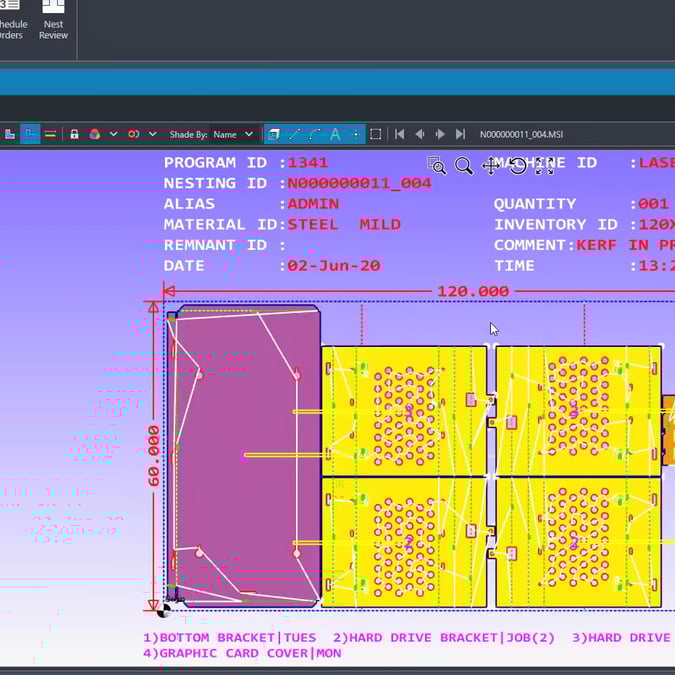Select the magnifier zoom tool

point(464,166)
